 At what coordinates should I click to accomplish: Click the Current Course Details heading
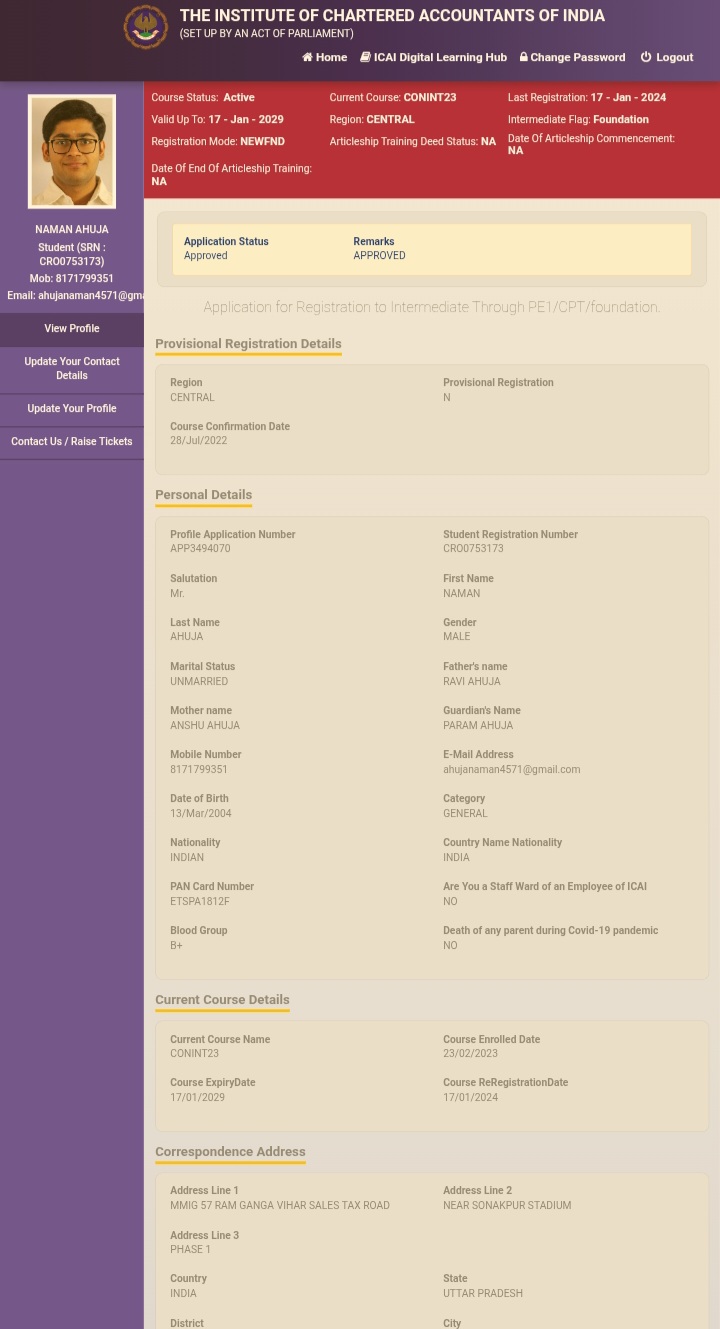[x=222, y=1000]
